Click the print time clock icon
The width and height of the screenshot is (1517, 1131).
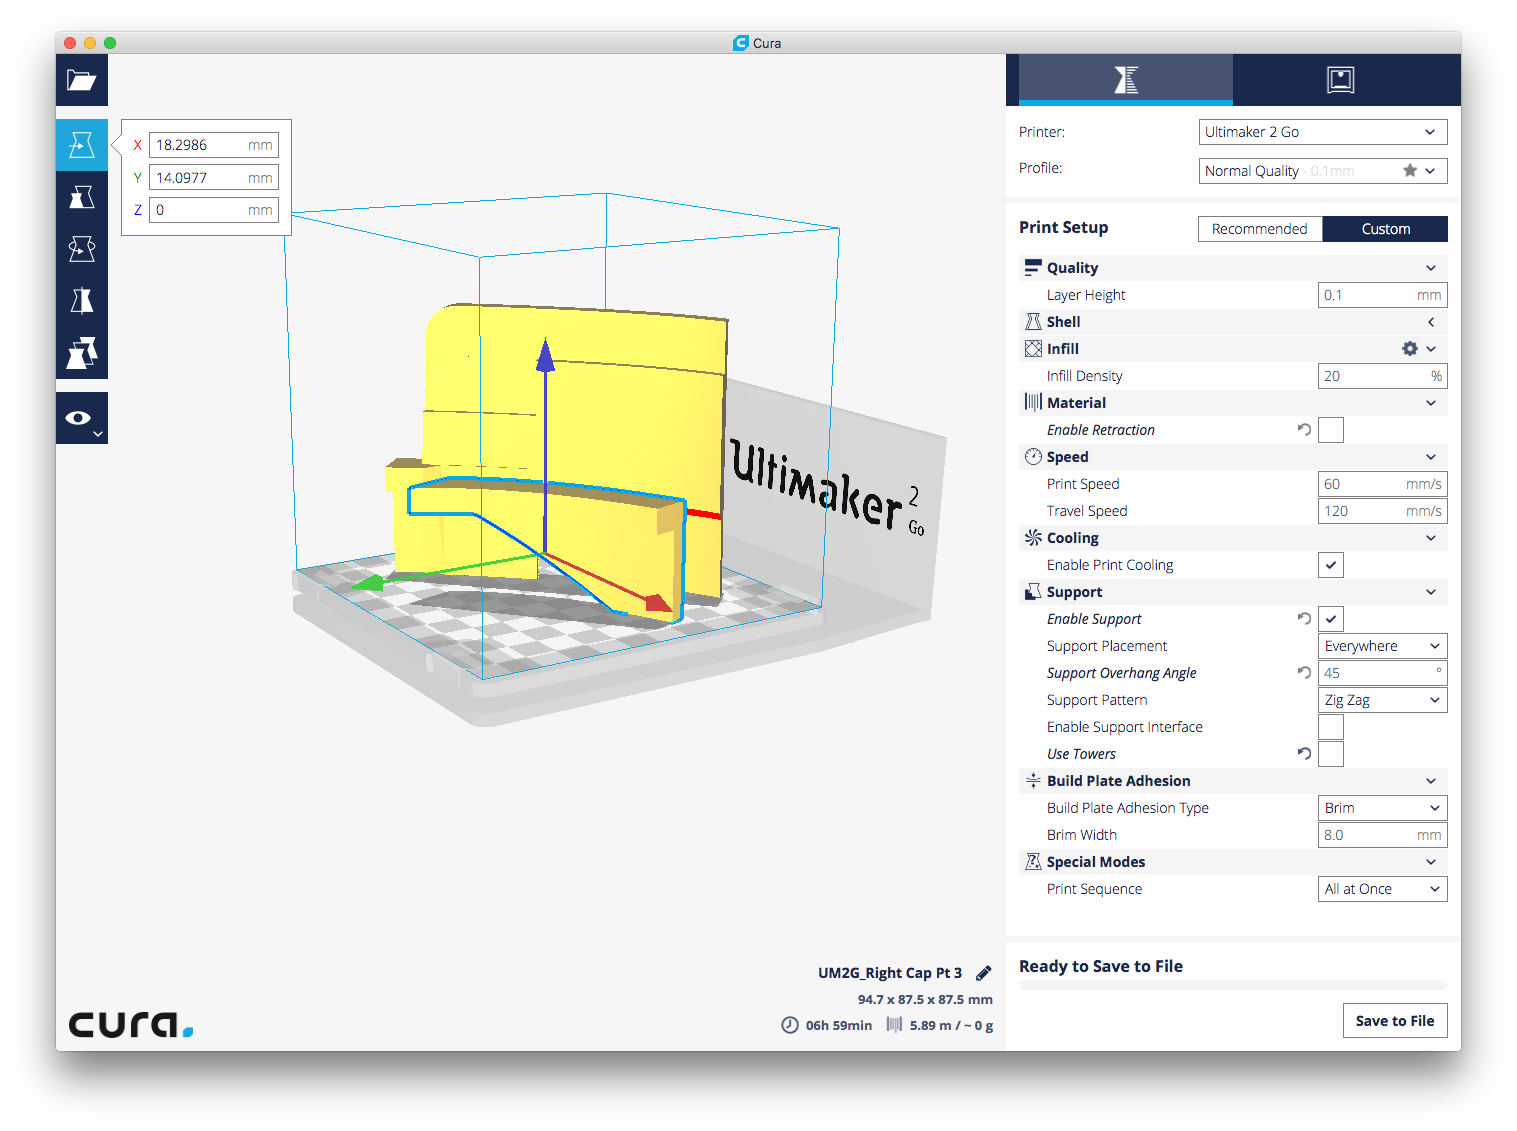pyautogui.click(x=790, y=1025)
